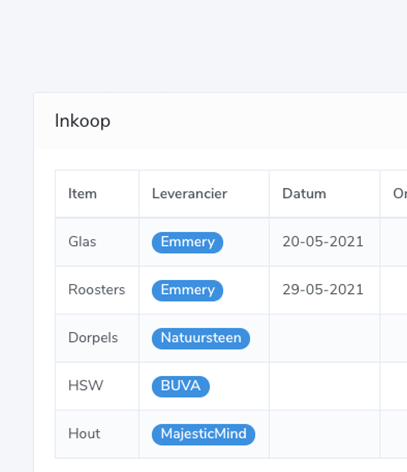This screenshot has width=407, height=472.
Task: Select the Dorpels item cell
Action: point(97,338)
